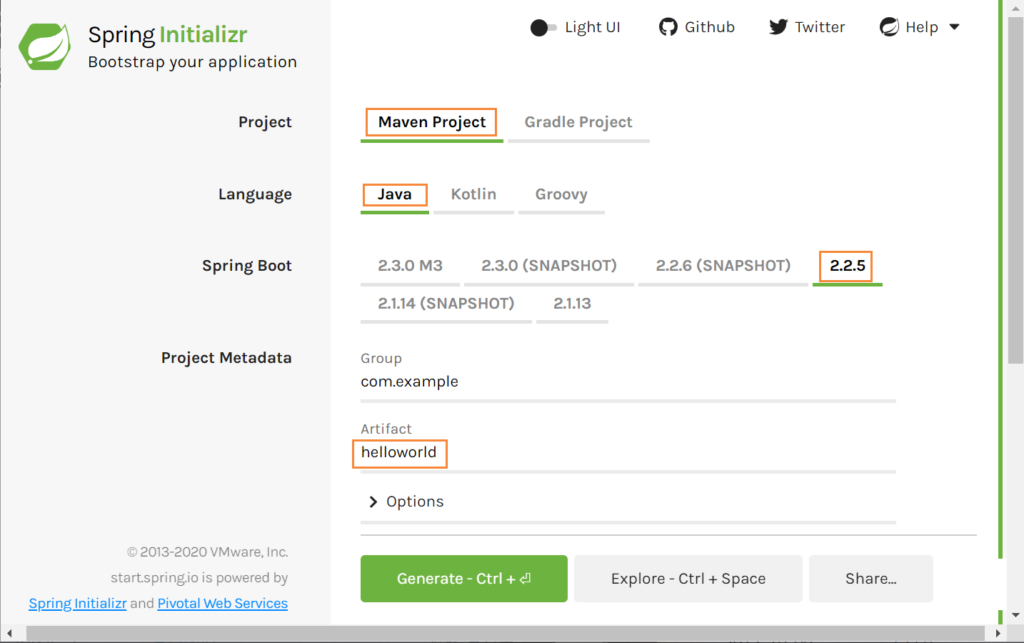Select Spring Boot 2.3.0 (SNAPSHOT)
This screenshot has width=1024, height=643.
click(549, 266)
